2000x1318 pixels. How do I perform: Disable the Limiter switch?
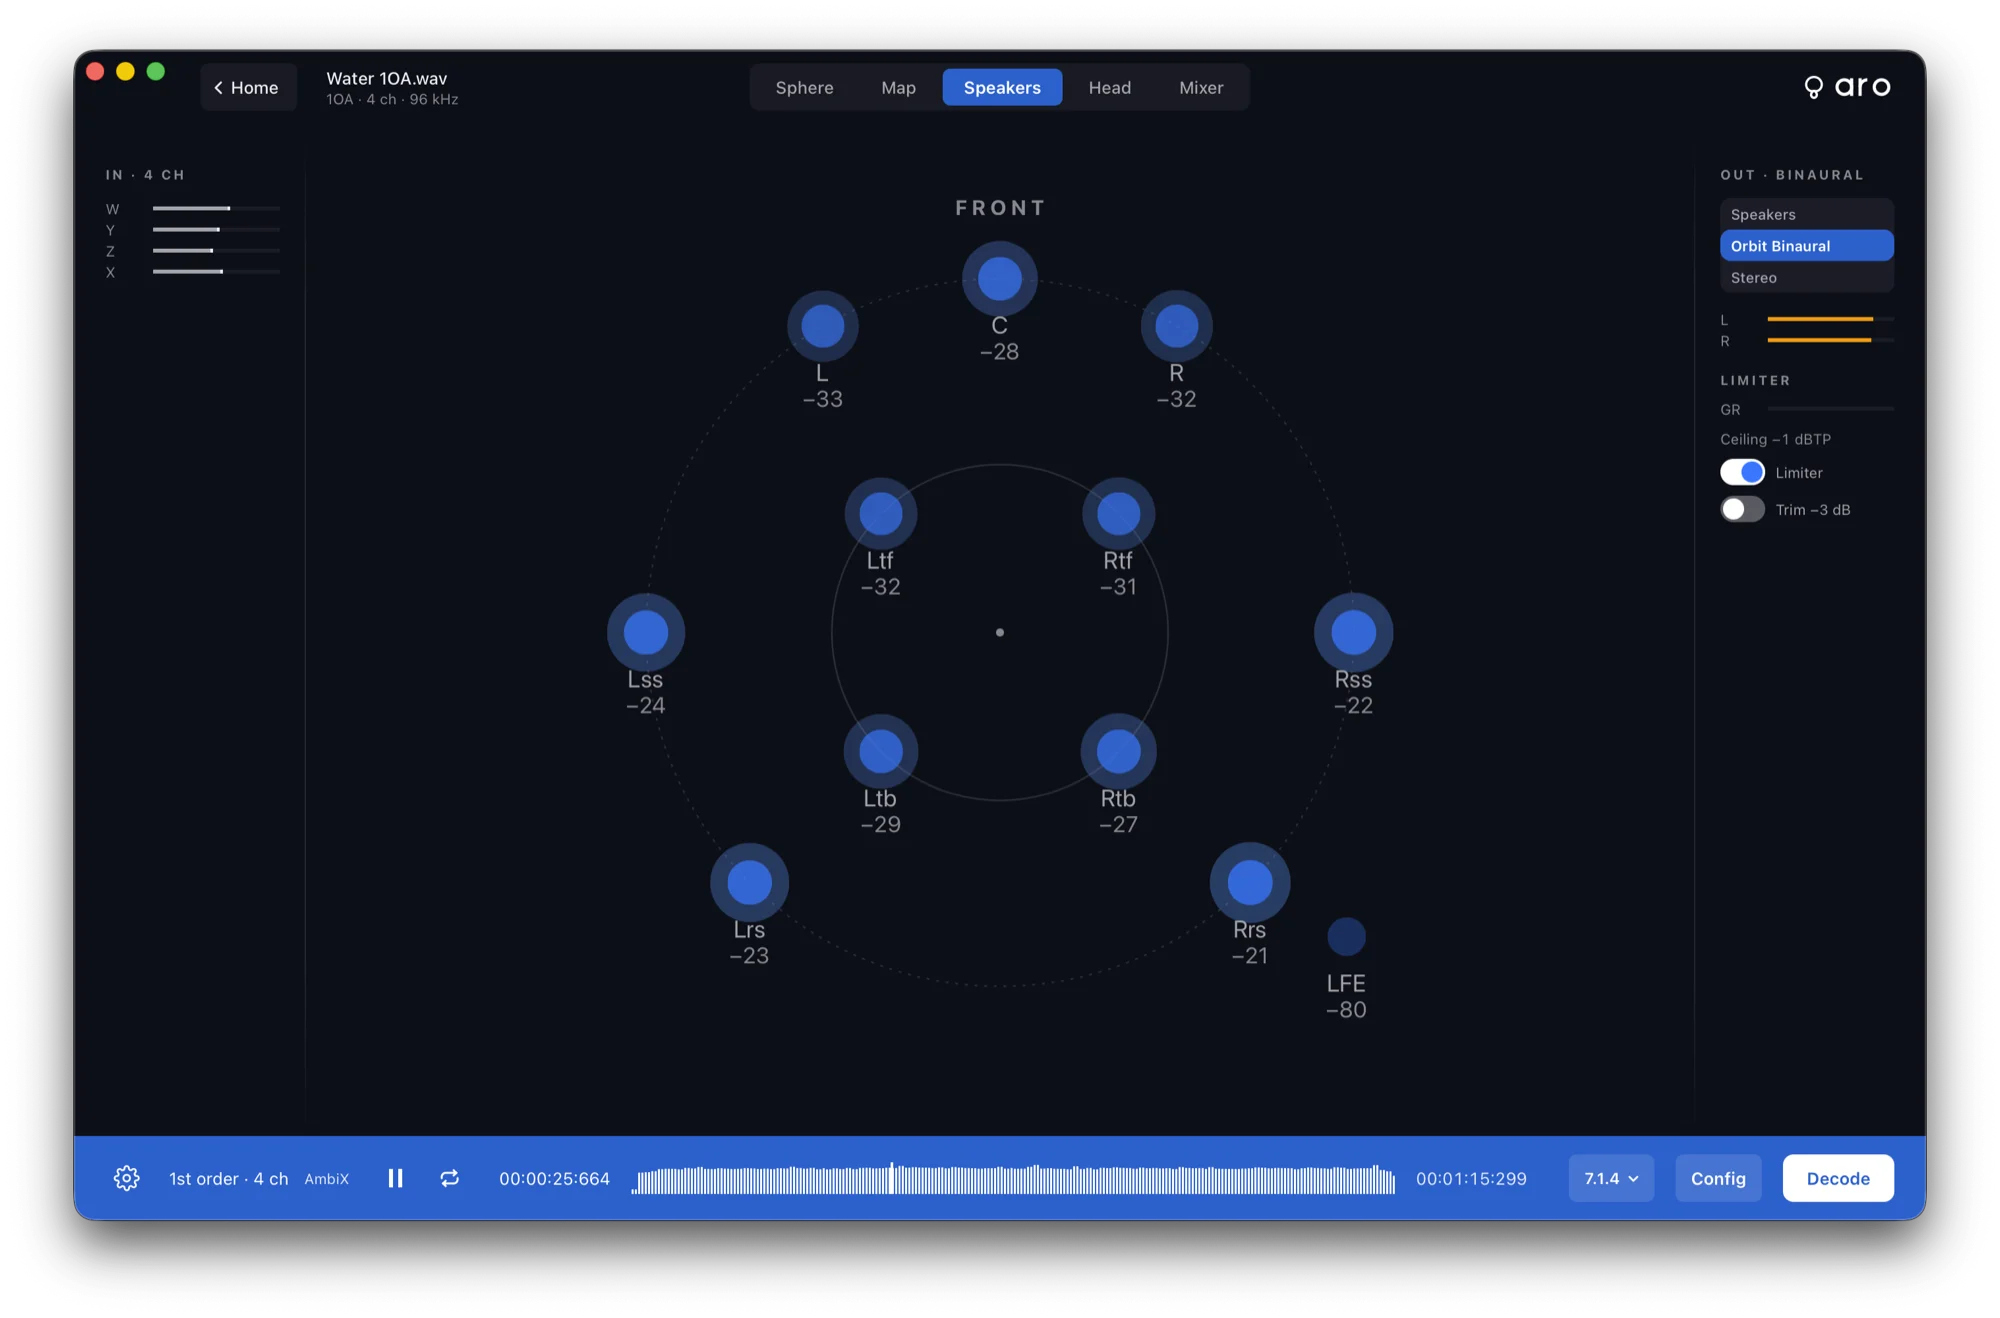(1742, 472)
